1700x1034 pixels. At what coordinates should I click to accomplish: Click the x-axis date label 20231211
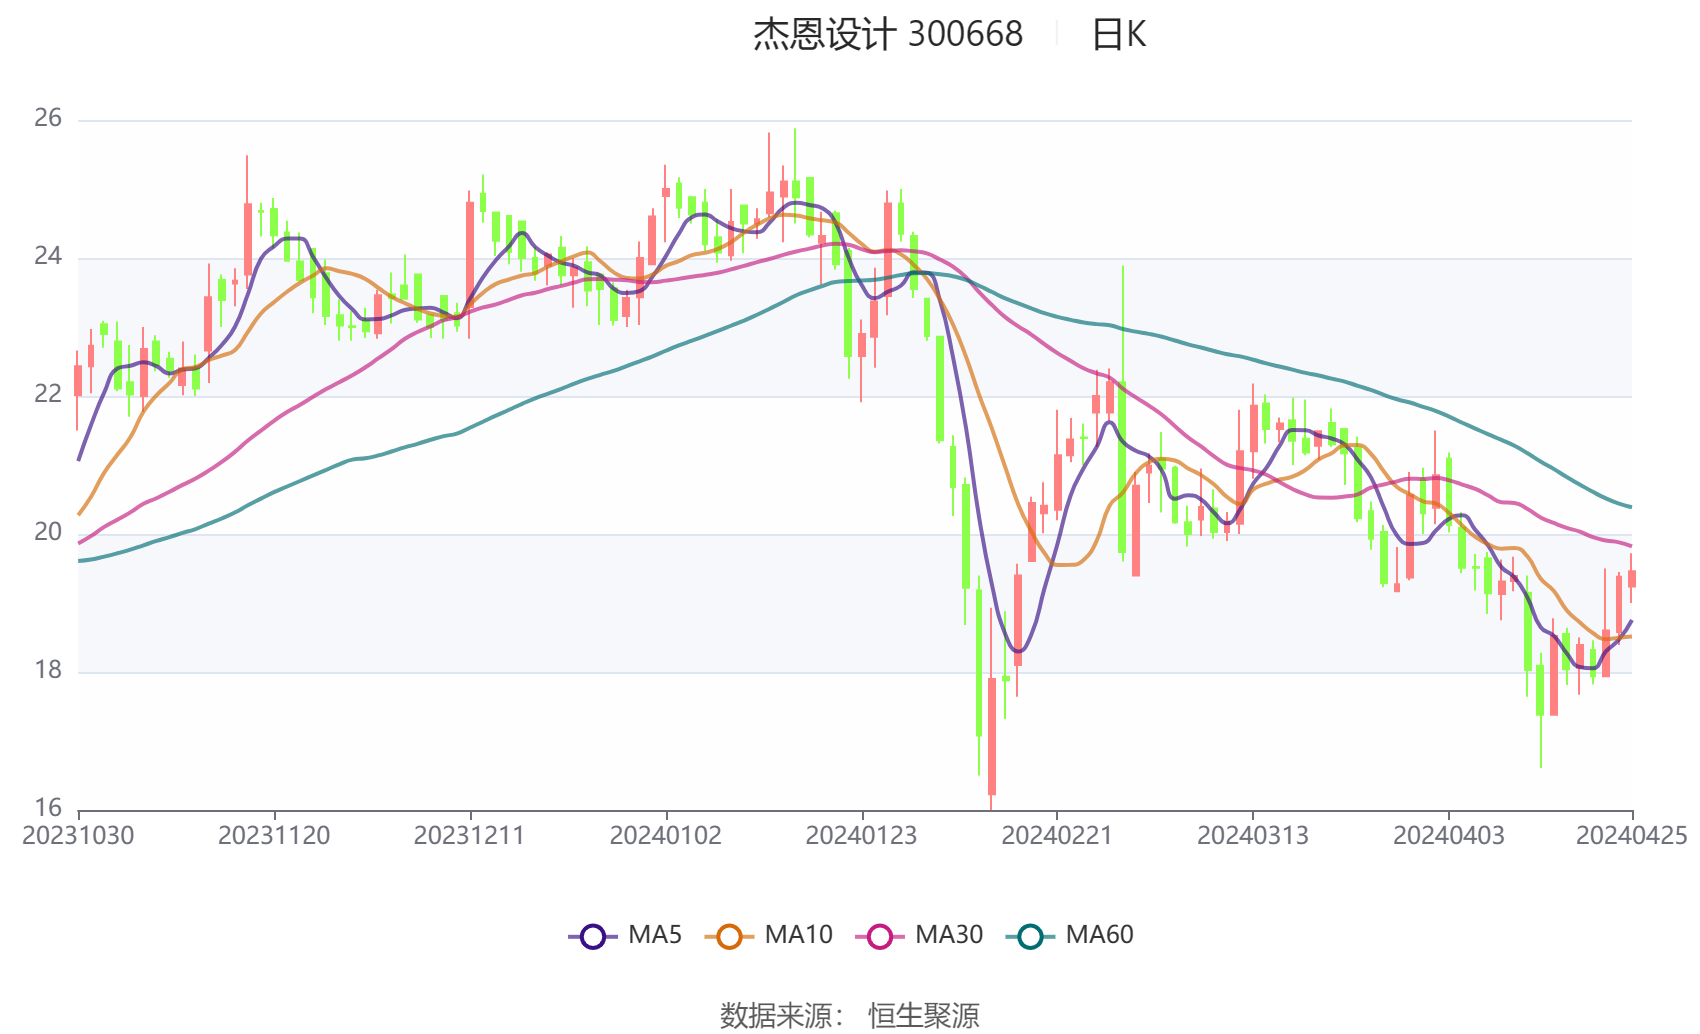(x=470, y=835)
